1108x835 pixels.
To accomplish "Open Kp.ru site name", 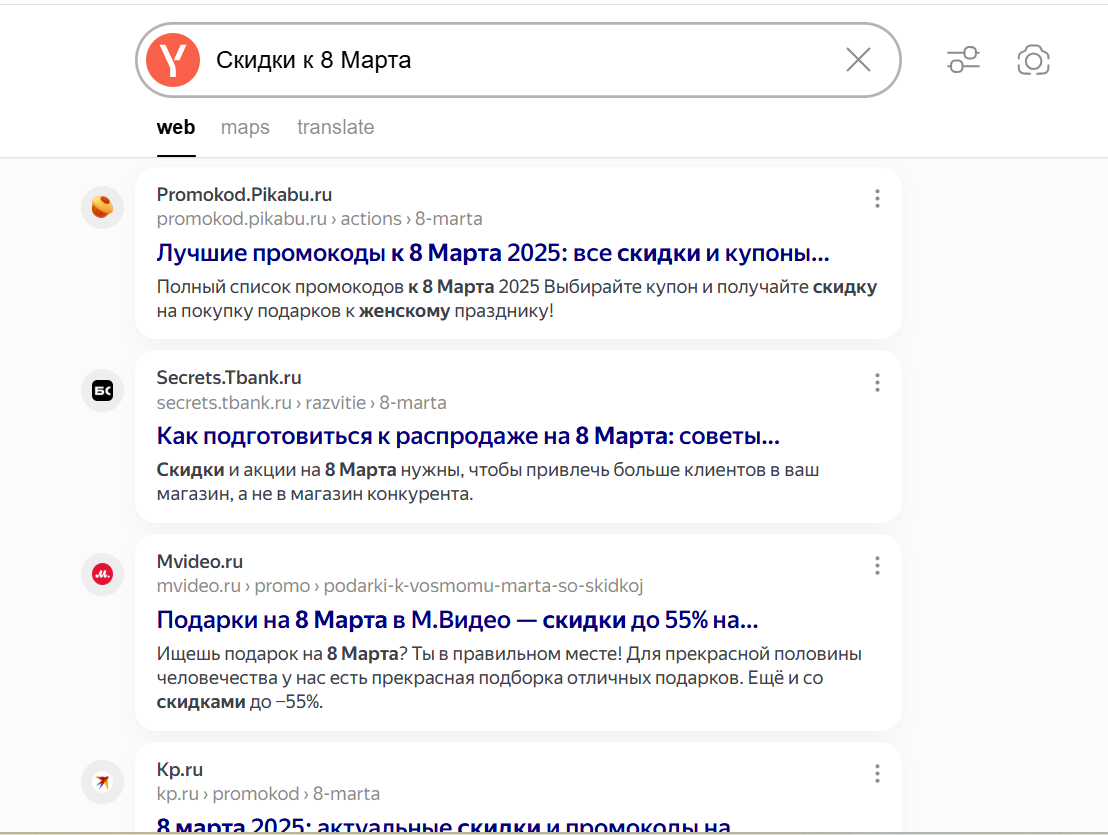I will click(x=179, y=769).
